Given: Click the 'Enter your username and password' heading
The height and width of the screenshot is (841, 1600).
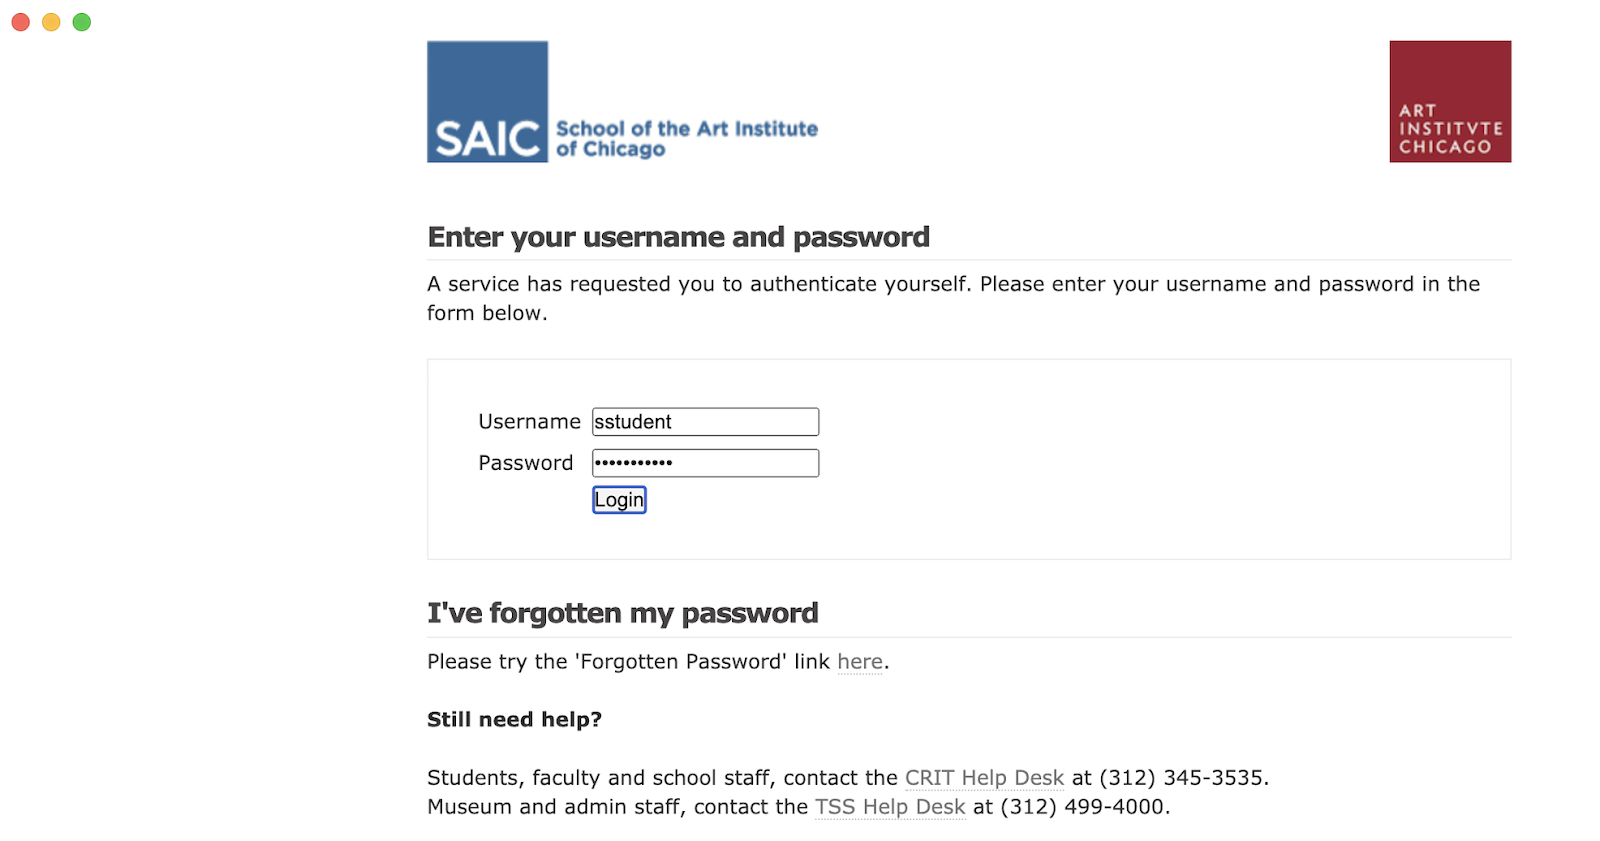Looking at the screenshot, I should point(678,237).
